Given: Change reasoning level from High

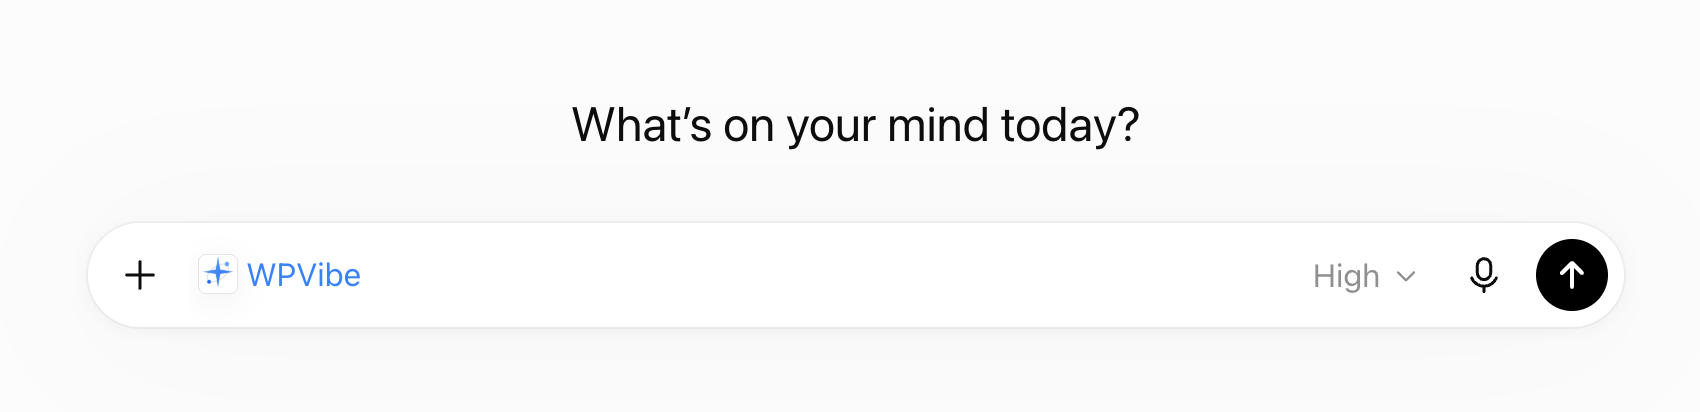Looking at the screenshot, I should tap(1365, 276).
